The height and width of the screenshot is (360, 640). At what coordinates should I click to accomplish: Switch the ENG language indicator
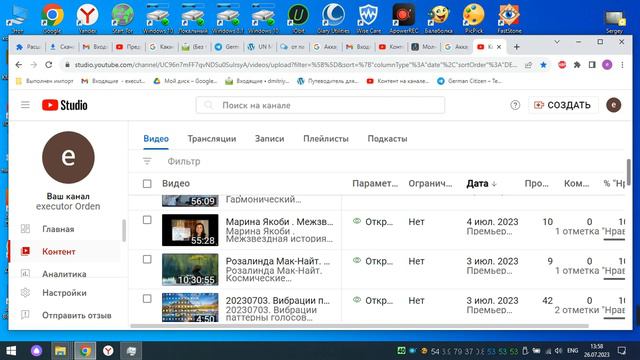coord(572,351)
